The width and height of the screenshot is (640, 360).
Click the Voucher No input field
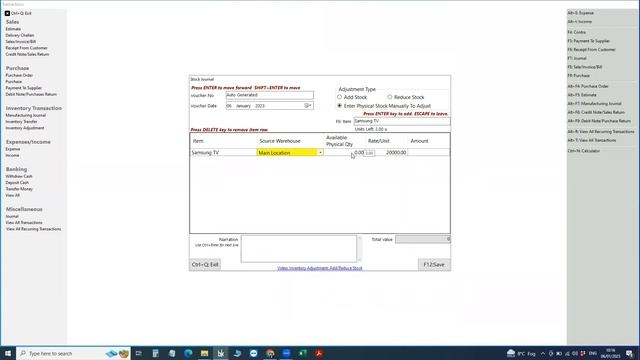pyautogui.click(x=270, y=95)
